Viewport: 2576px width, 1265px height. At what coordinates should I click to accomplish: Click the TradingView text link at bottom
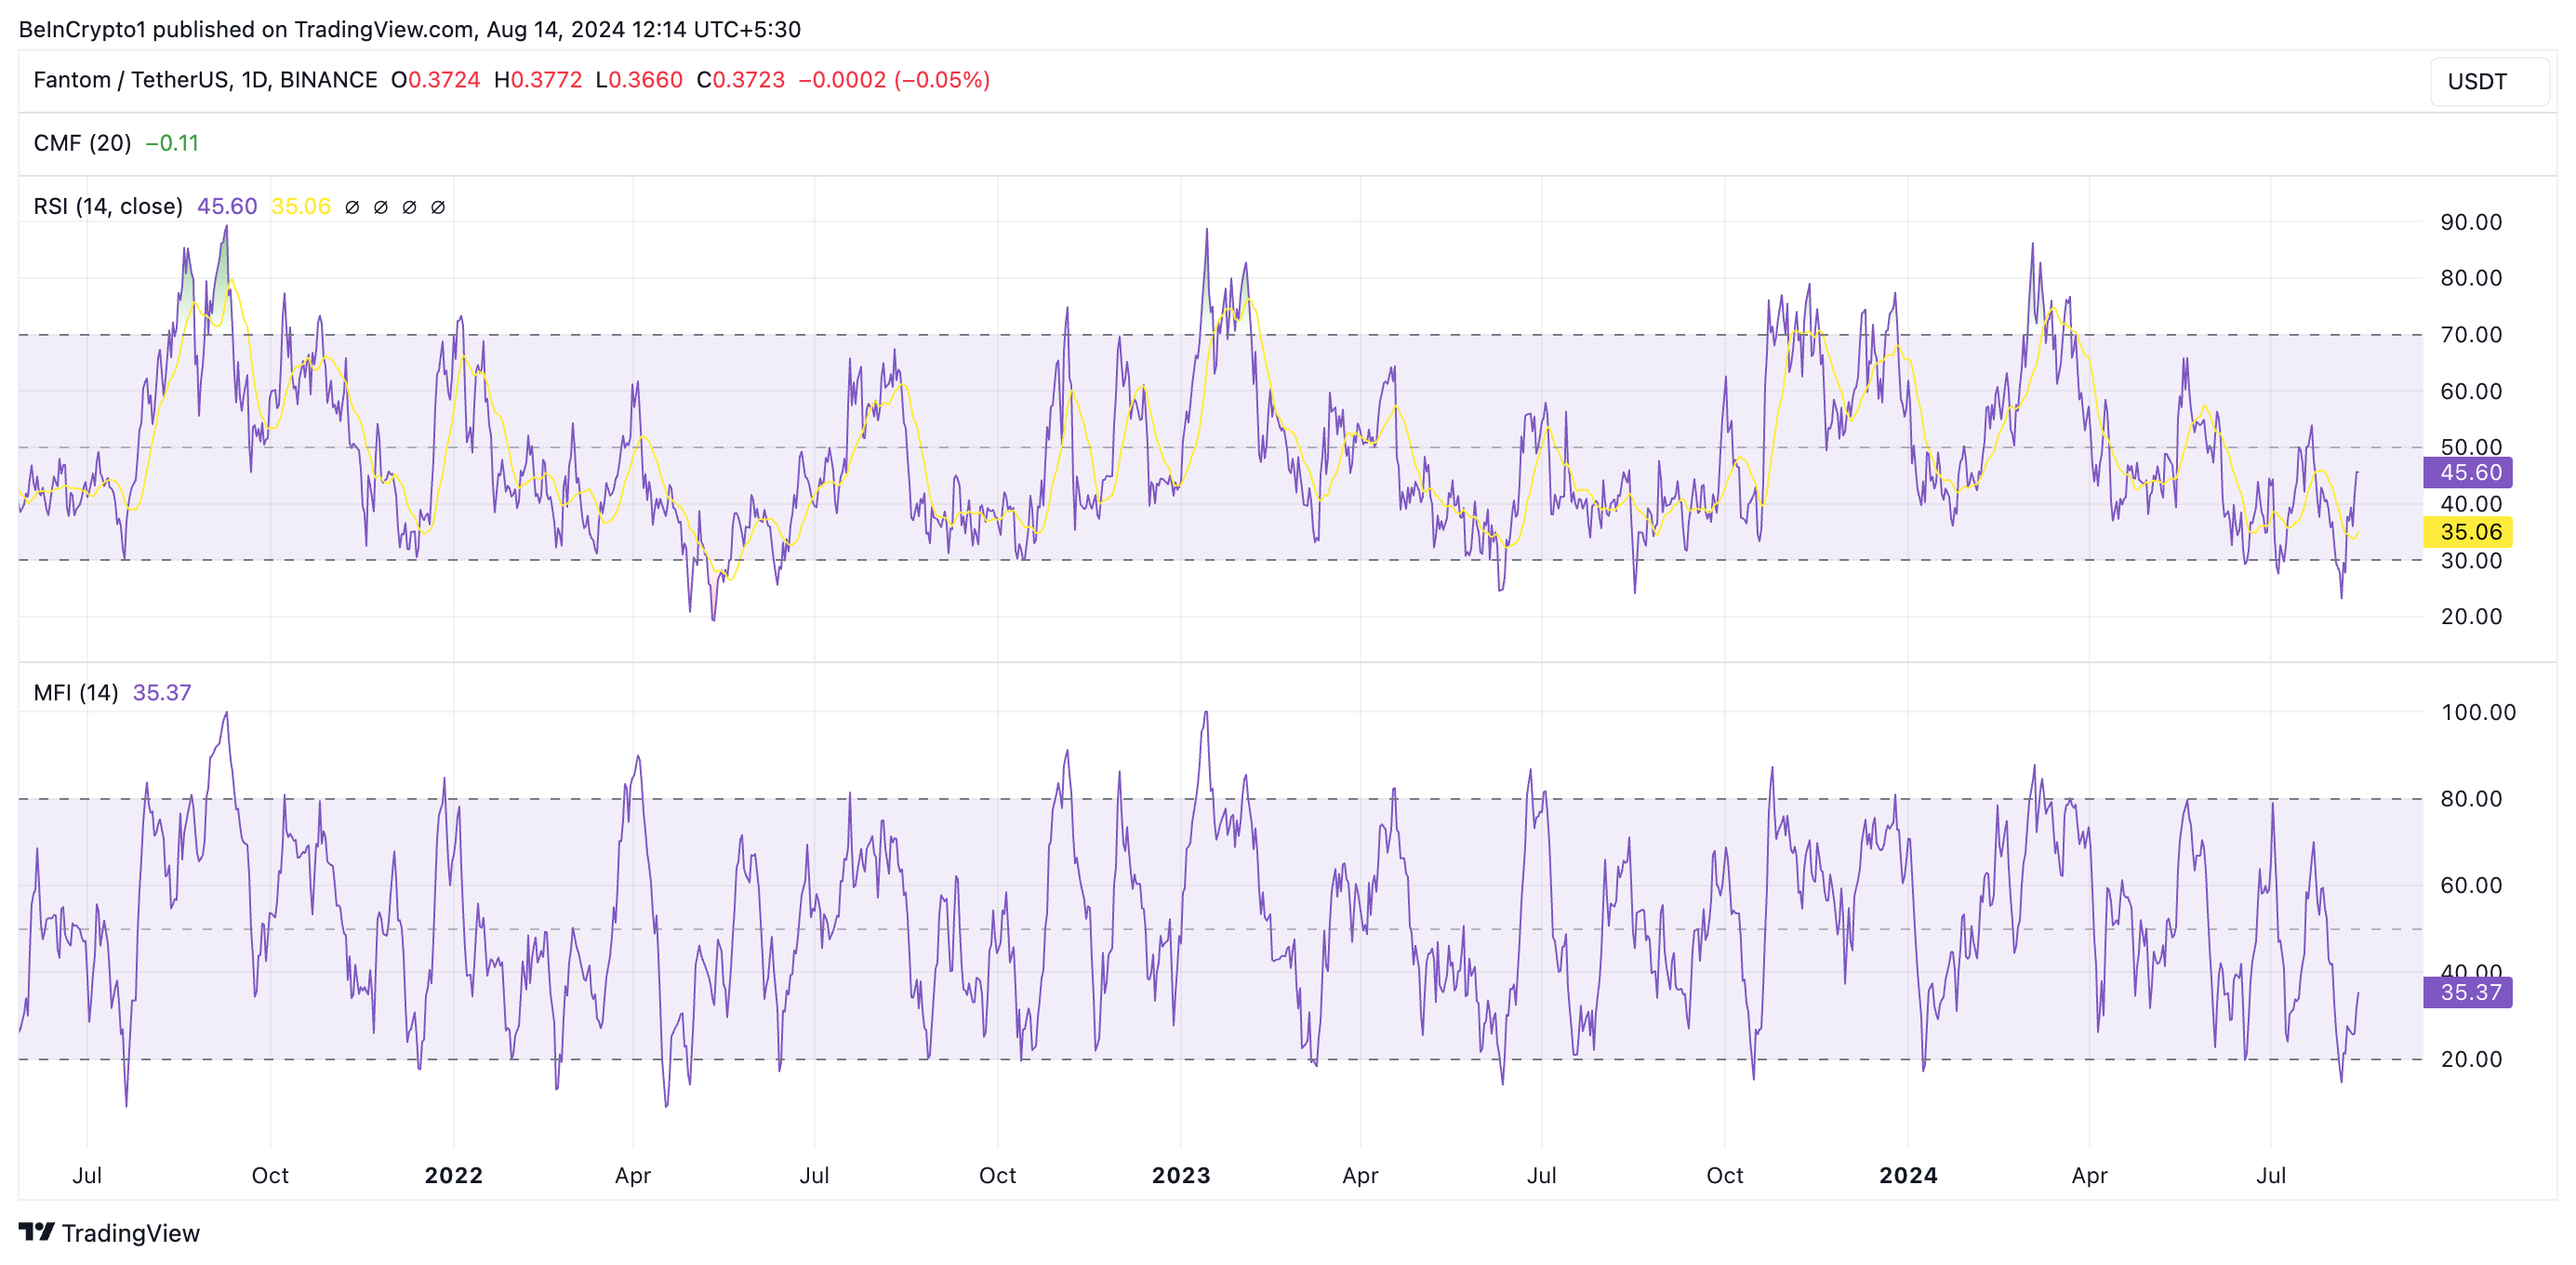(x=130, y=1233)
